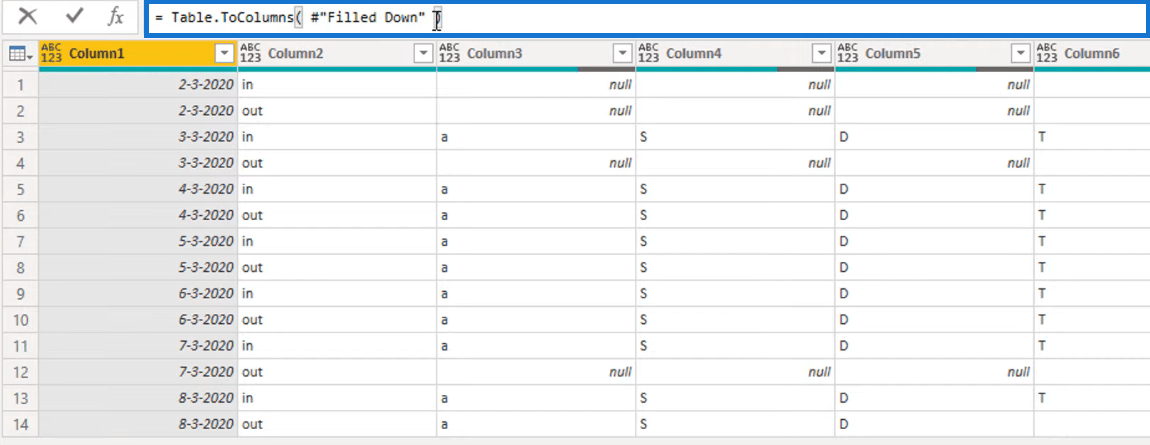
Task: Open Column2 filter dropdown
Action: [424, 54]
